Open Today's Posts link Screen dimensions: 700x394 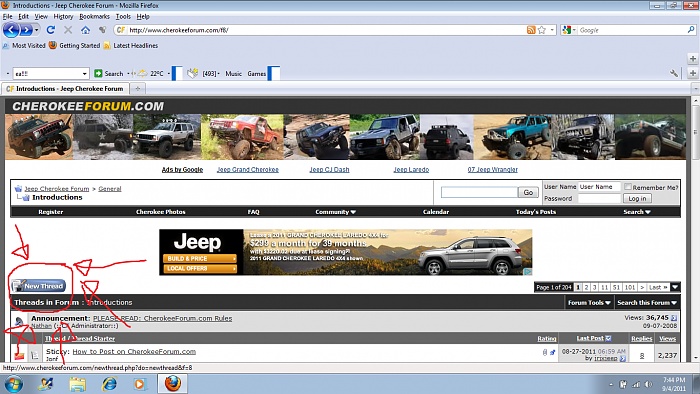click(x=536, y=212)
